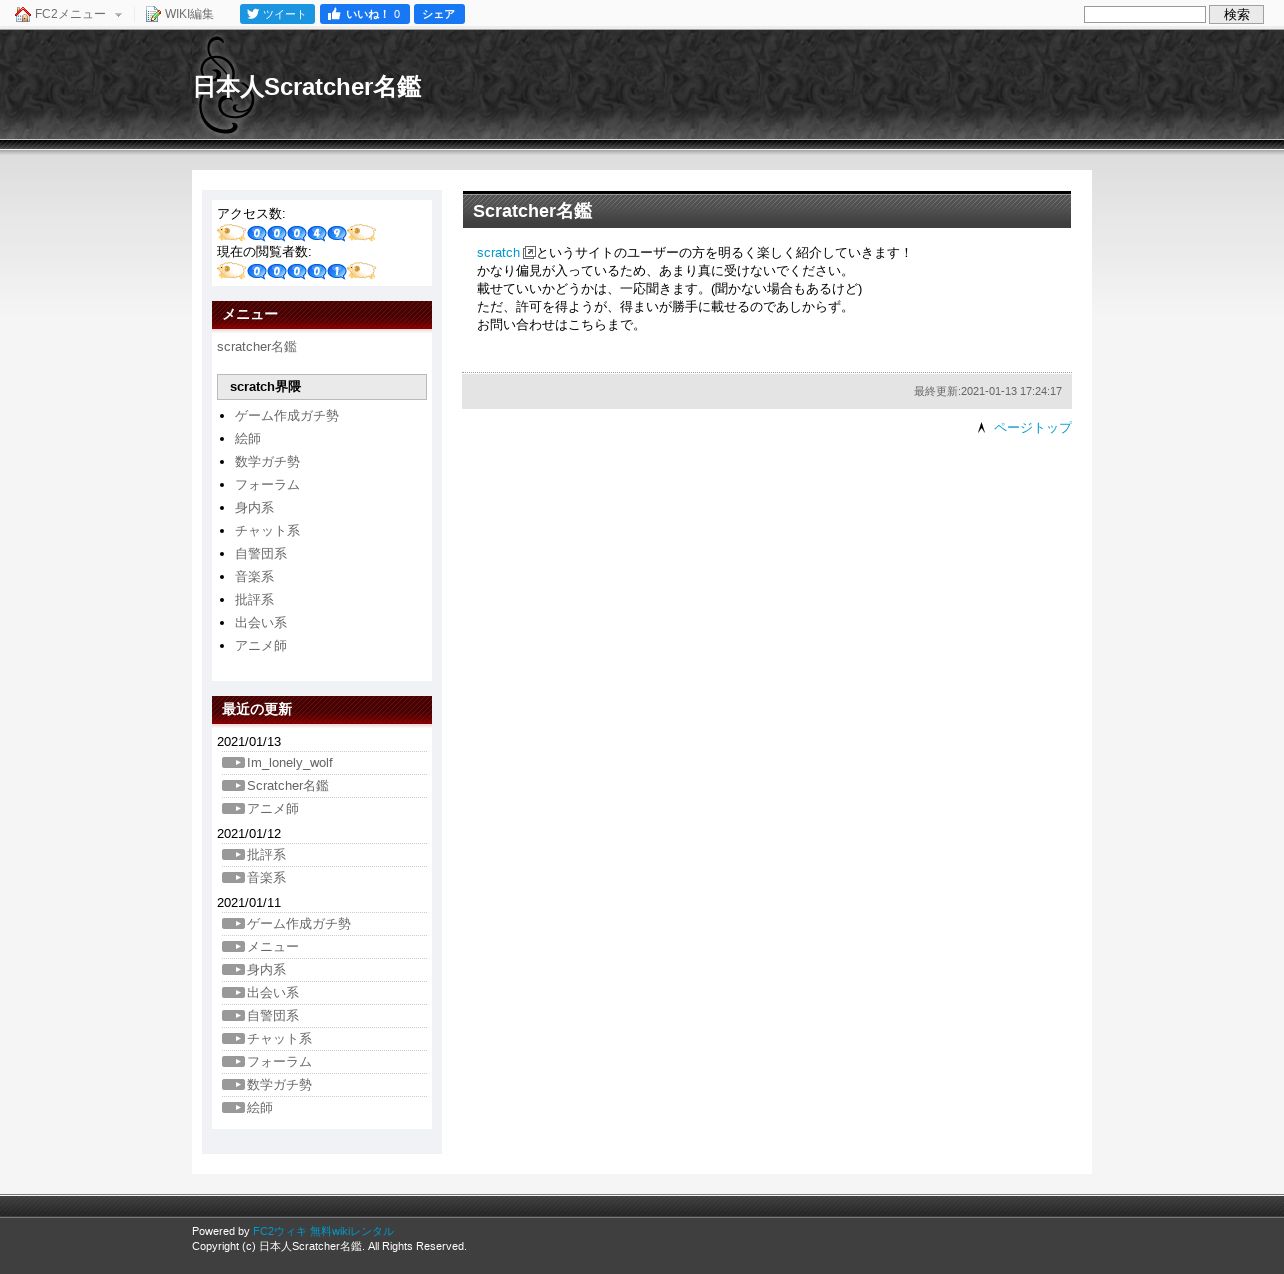Click the 最終更新:2021-01-13 17:24:17 text

(x=988, y=392)
